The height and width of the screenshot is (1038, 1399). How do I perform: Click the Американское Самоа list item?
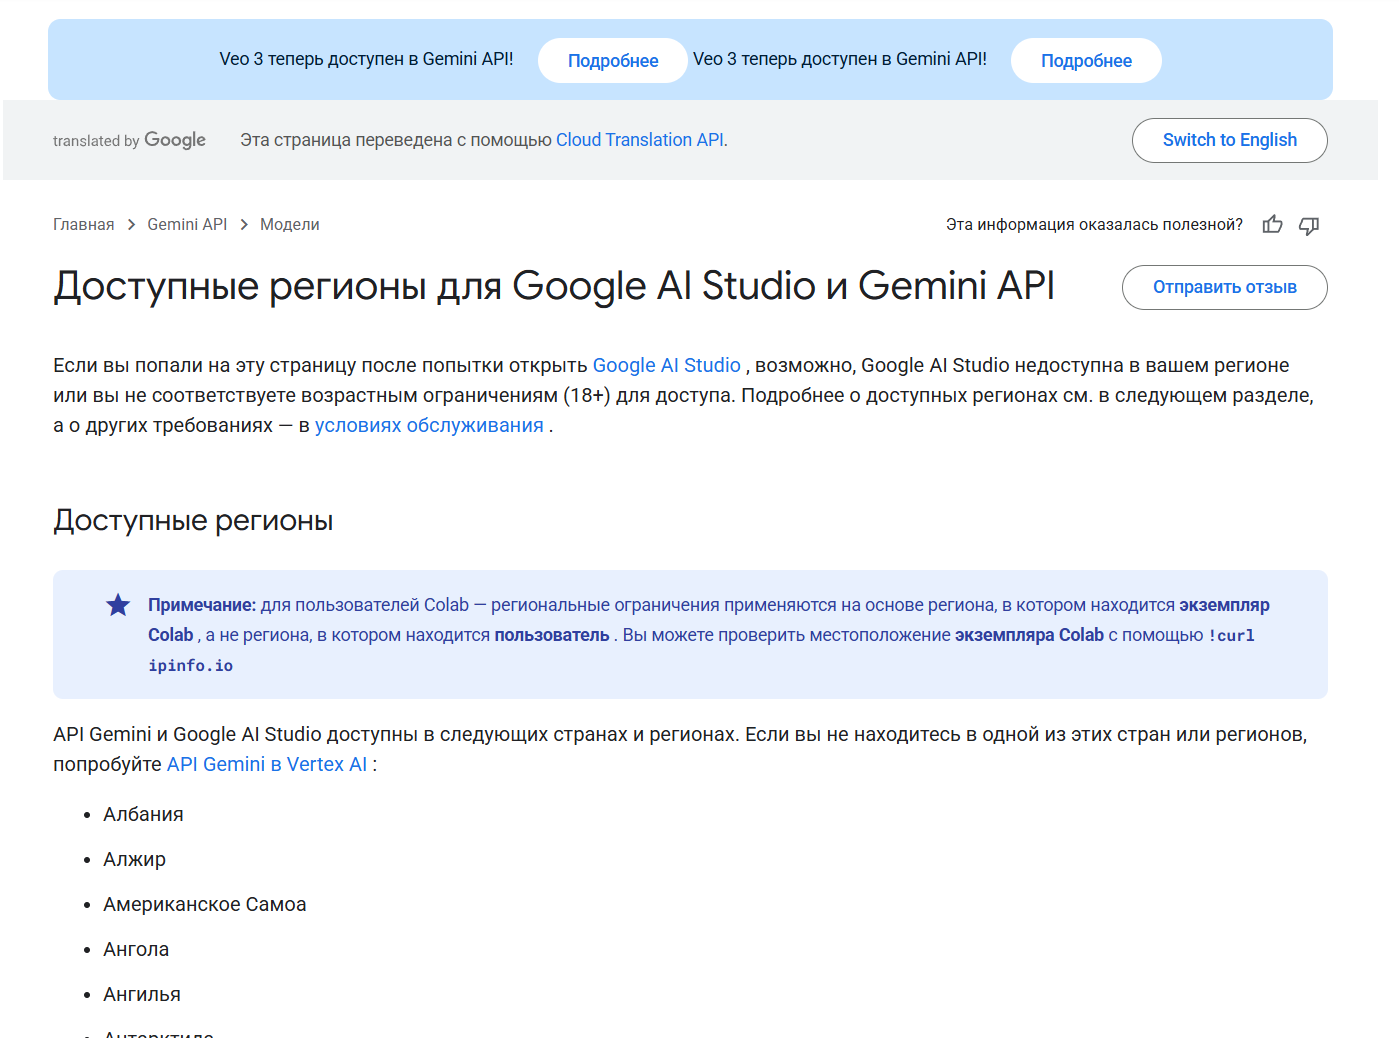205,904
